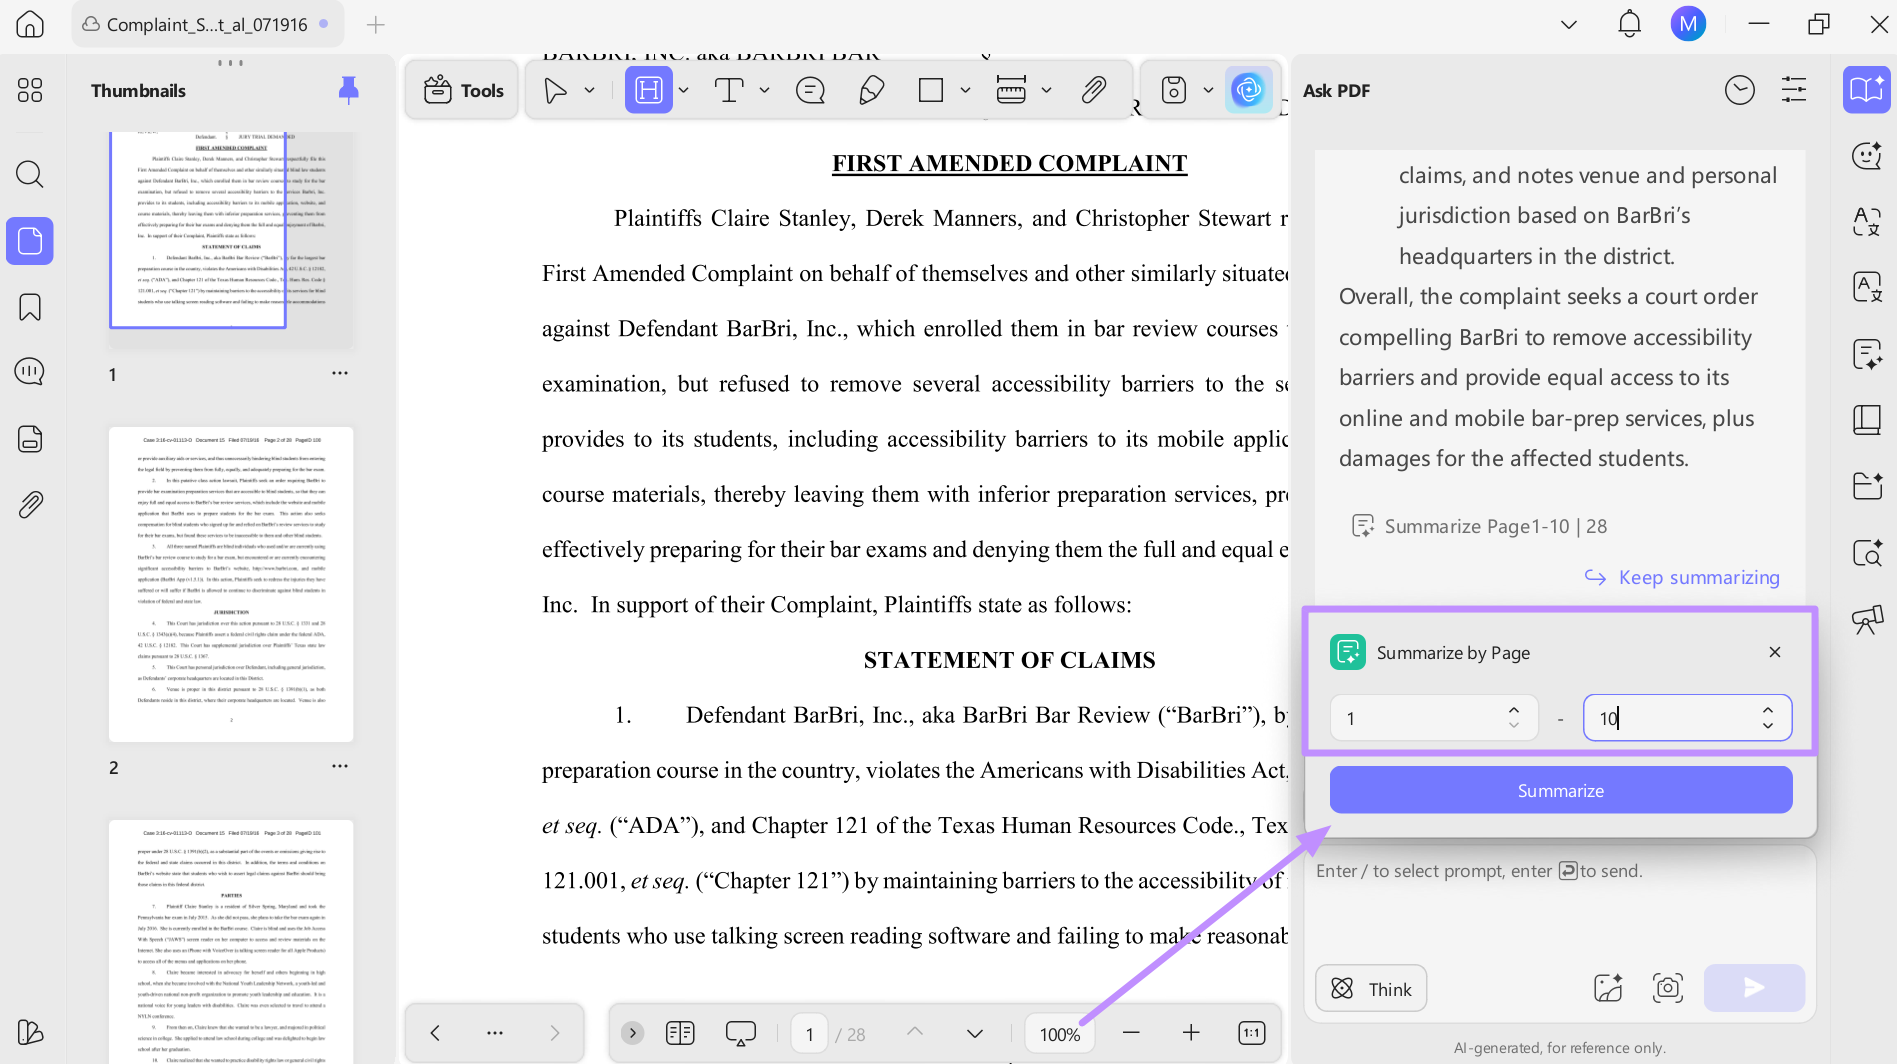
Task: Expand the Text tool dropdown arrow
Action: pos(765,90)
